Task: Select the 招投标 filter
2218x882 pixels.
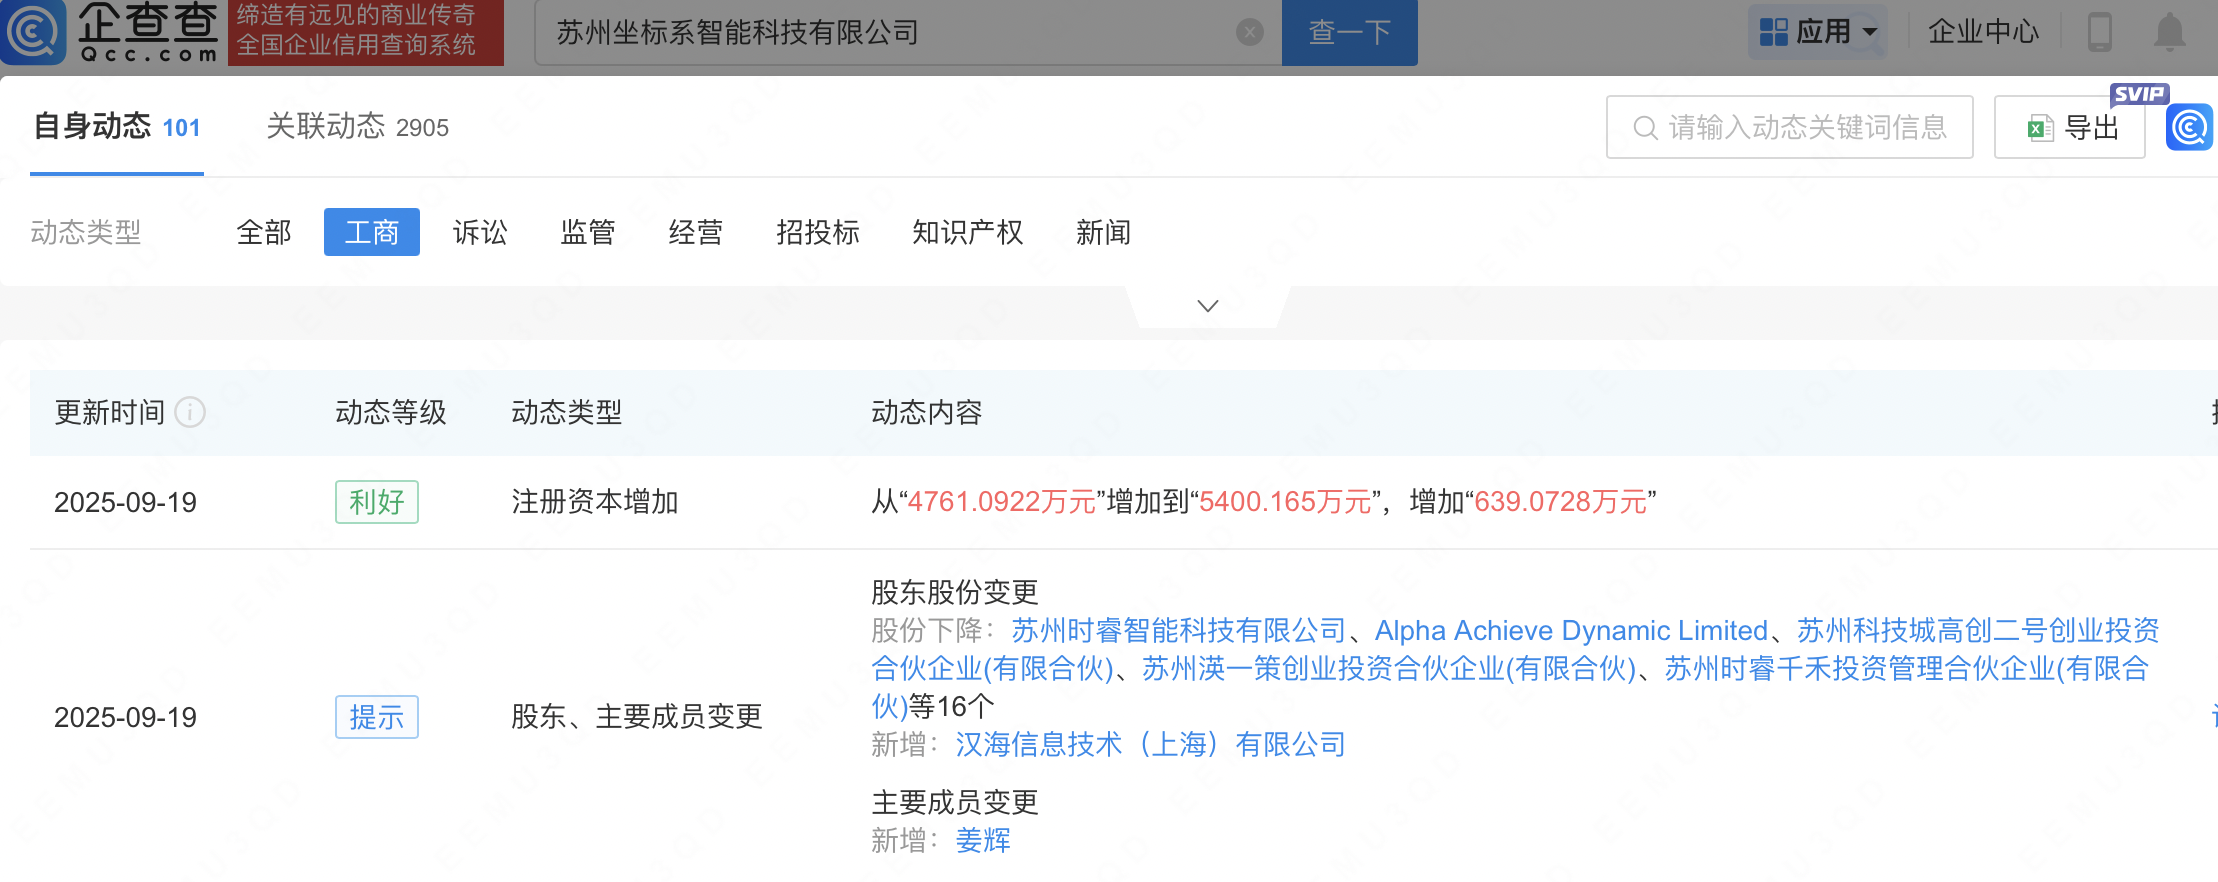Action: pos(818,232)
